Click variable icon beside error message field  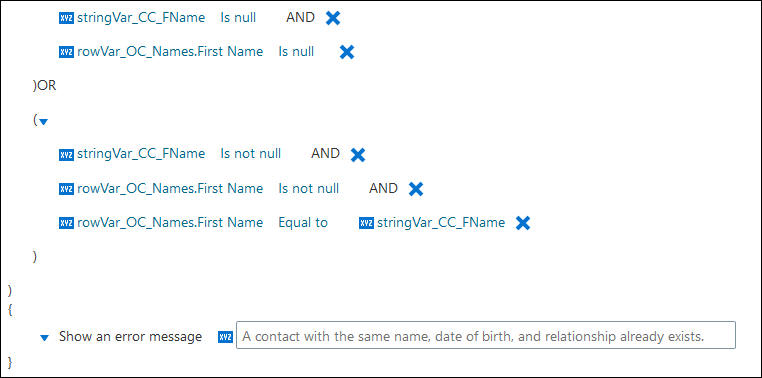(x=225, y=337)
